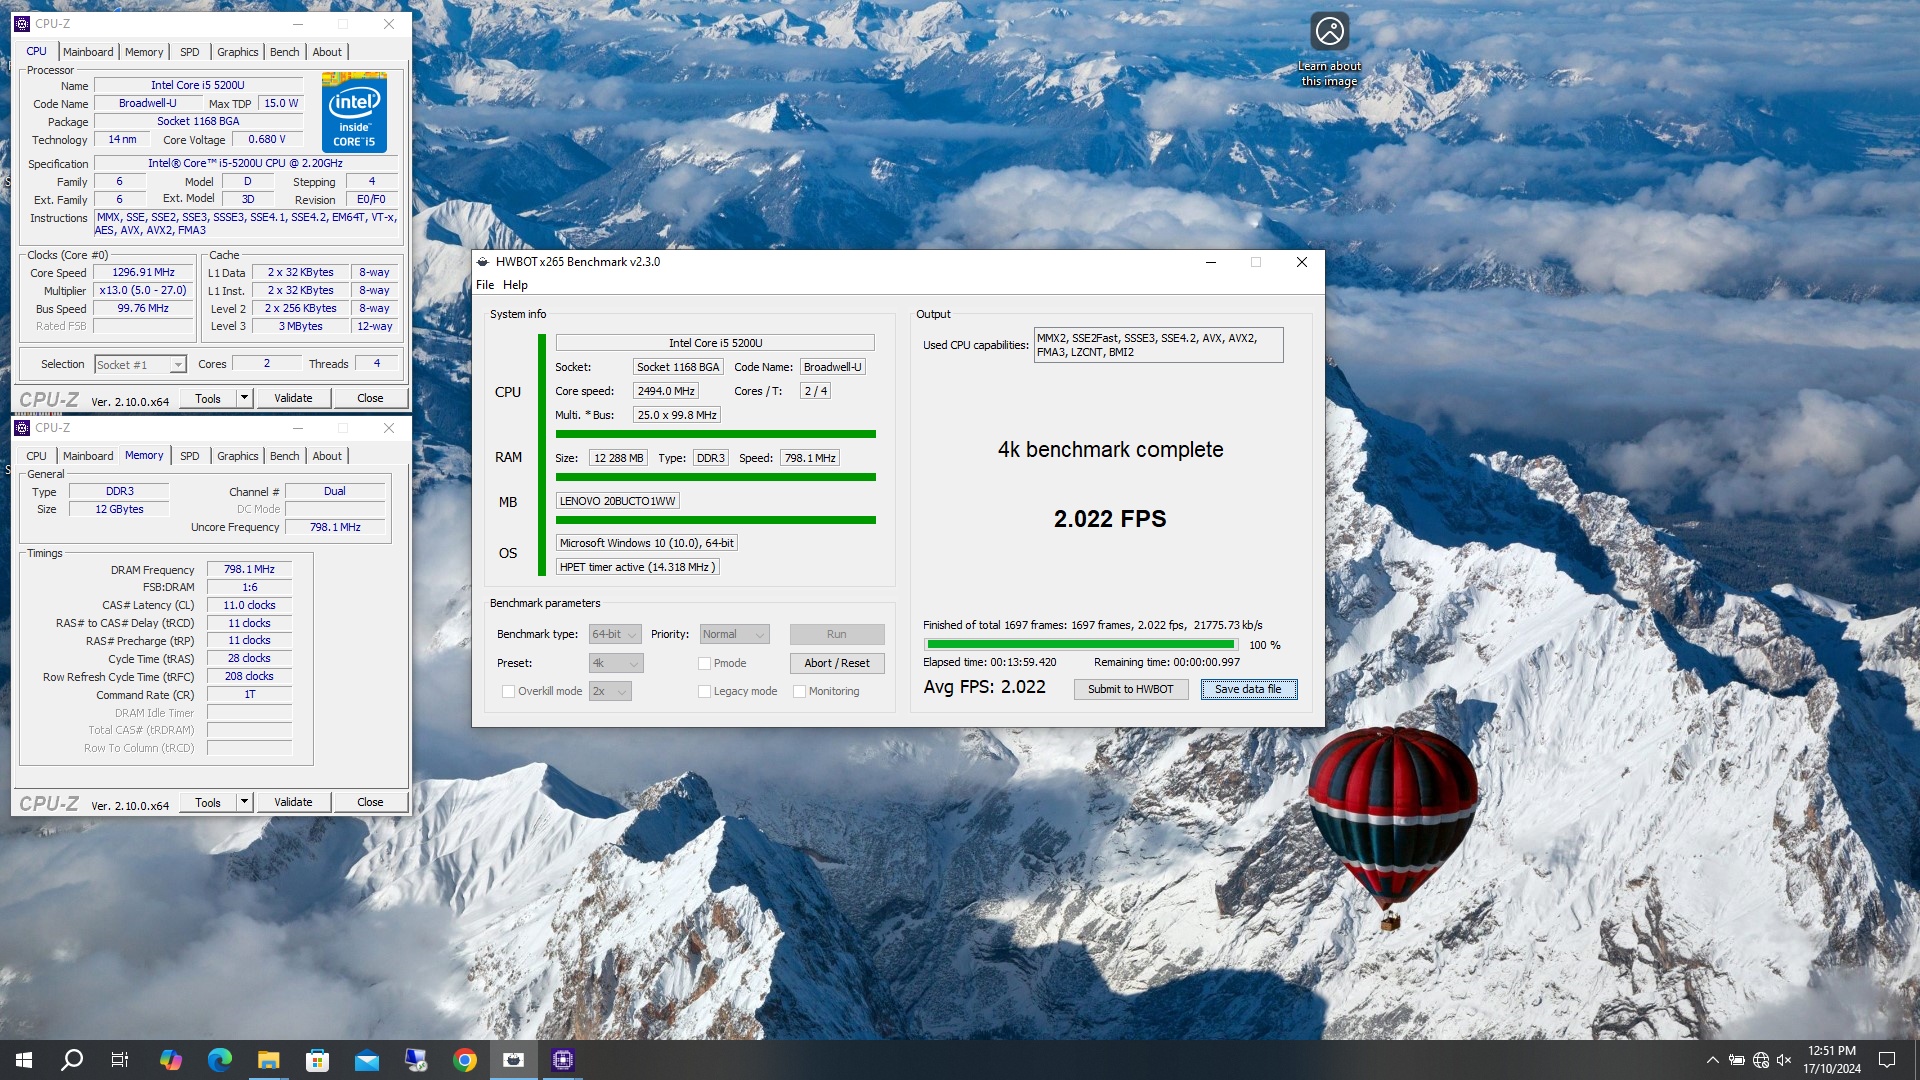Click CAS# Latency 11.0 clocks value
This screenshot has height=1080, width=1920.
click(x=249, y=605)
